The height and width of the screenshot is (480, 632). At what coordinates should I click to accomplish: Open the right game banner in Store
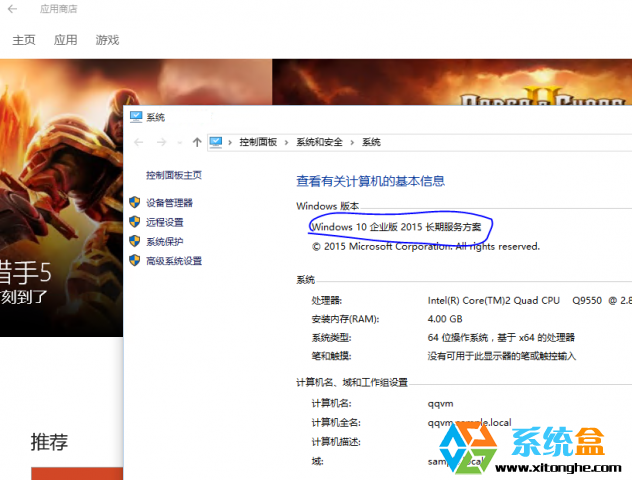[452, 82]
